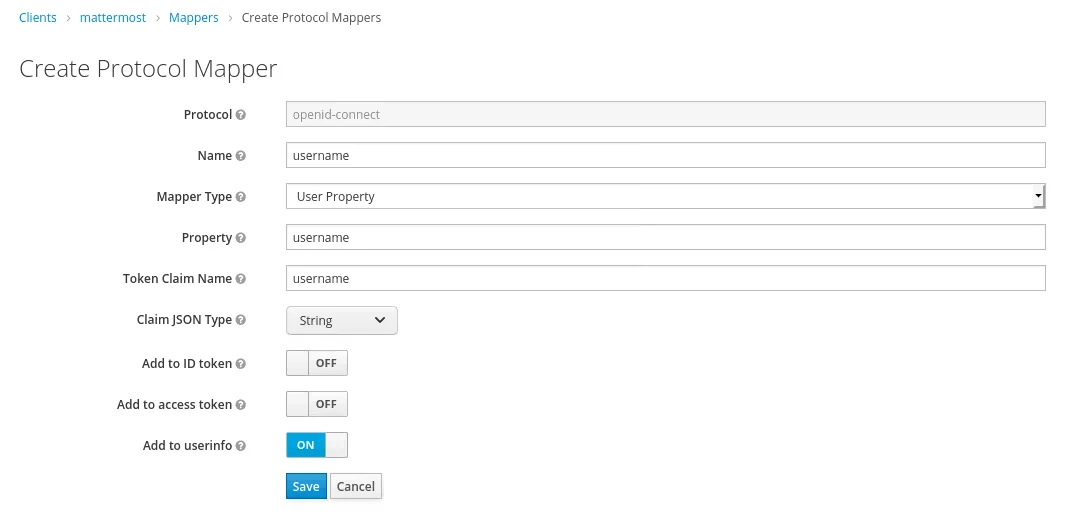Show Mapper Type help tooltip icon
Image resolution: width=1072 pixels, height=520 pixels.
pos(241,197)
